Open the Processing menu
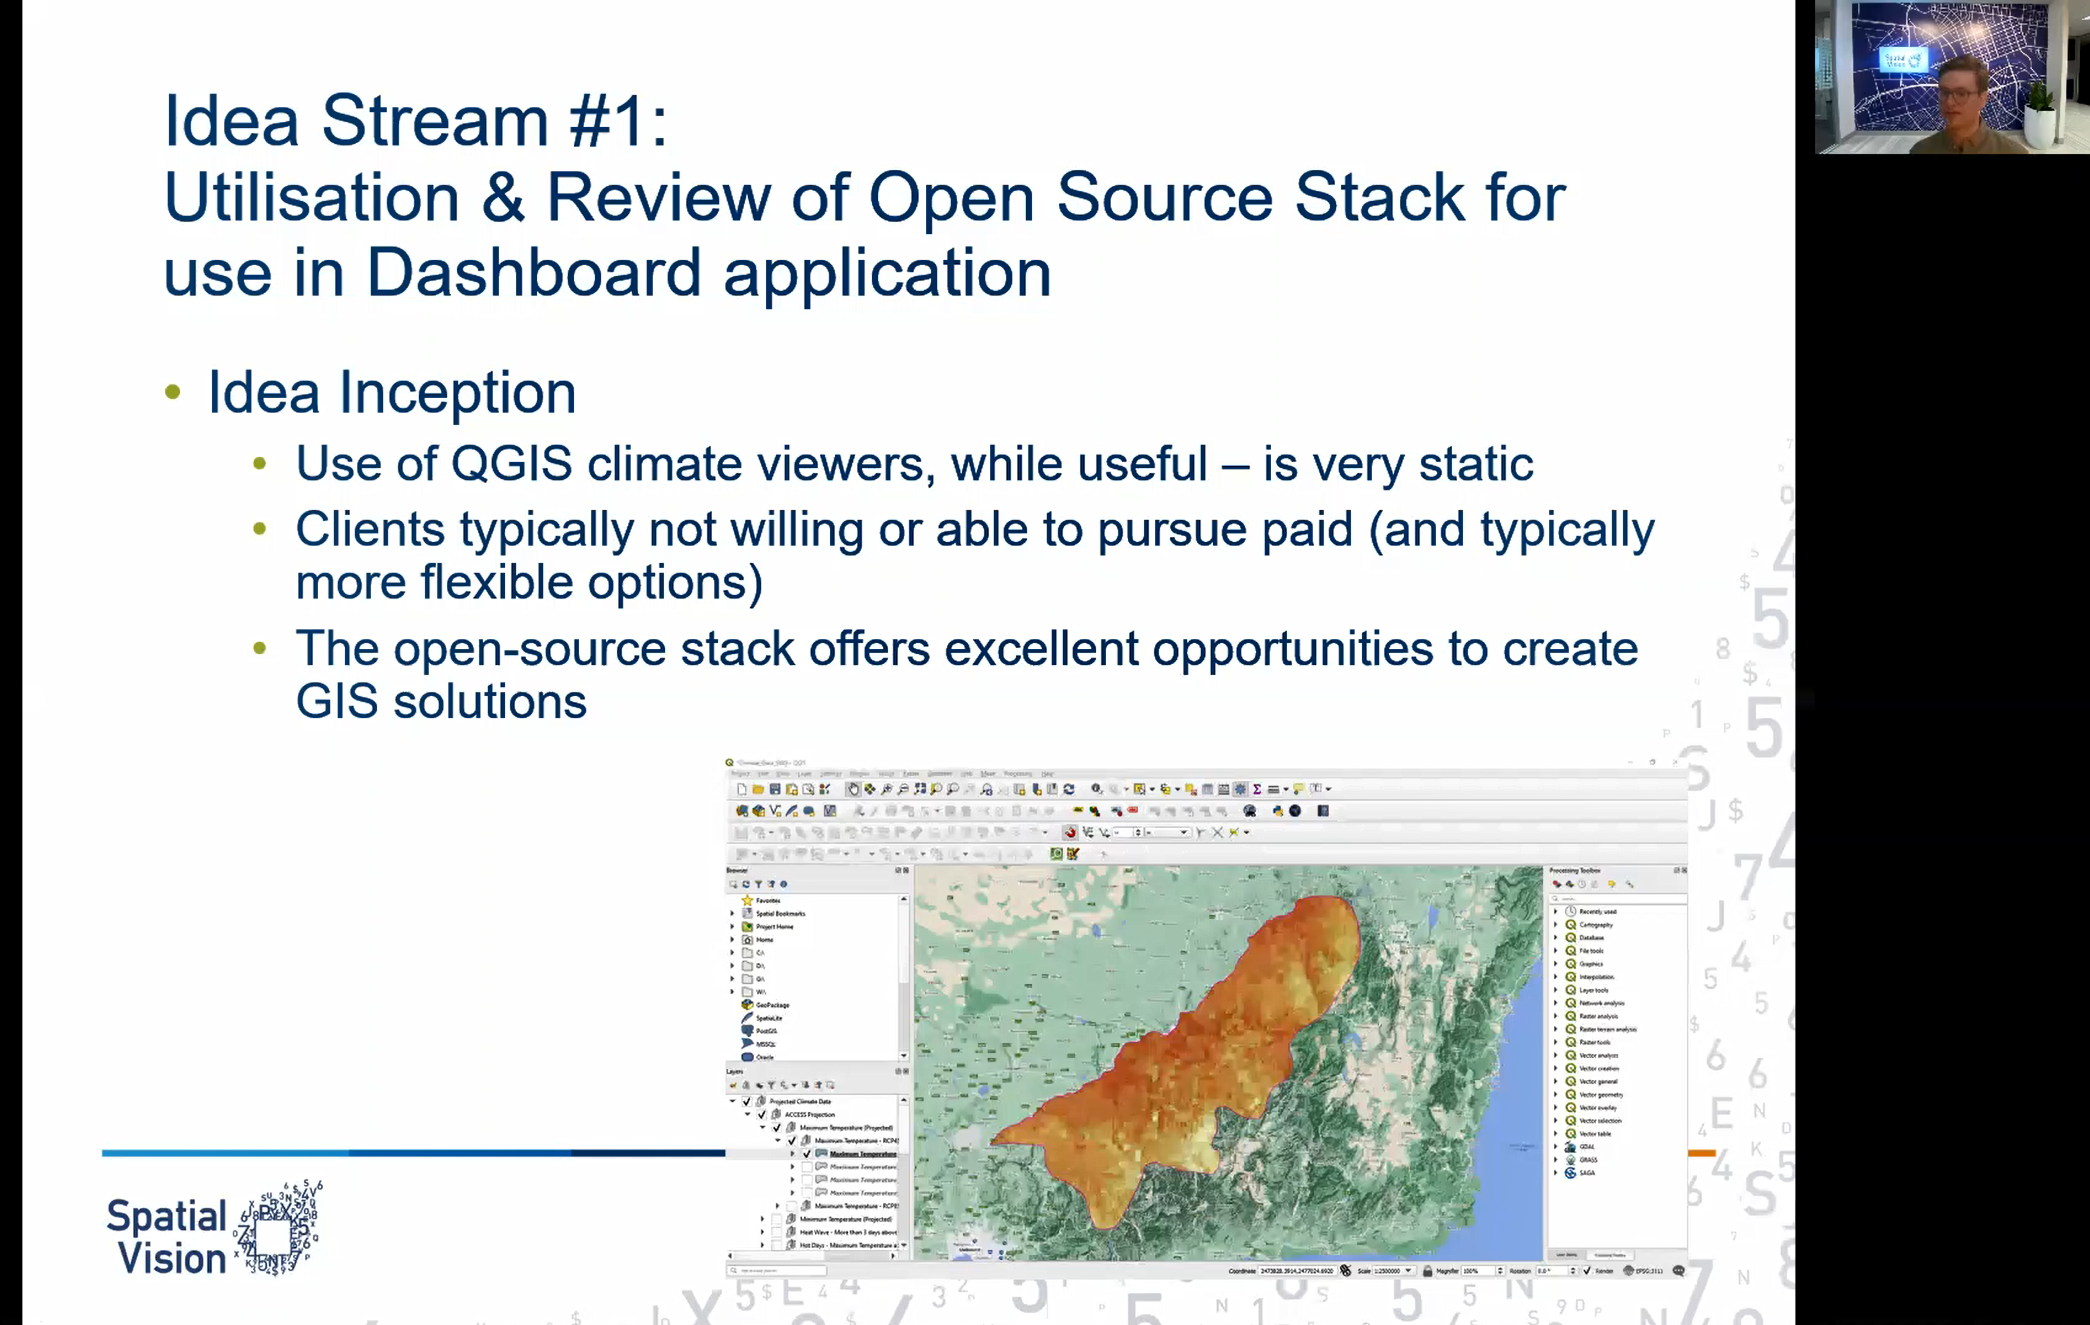Image resolution: width=2090 pixels, height=1325 pixels. (x=1017, y=773)
